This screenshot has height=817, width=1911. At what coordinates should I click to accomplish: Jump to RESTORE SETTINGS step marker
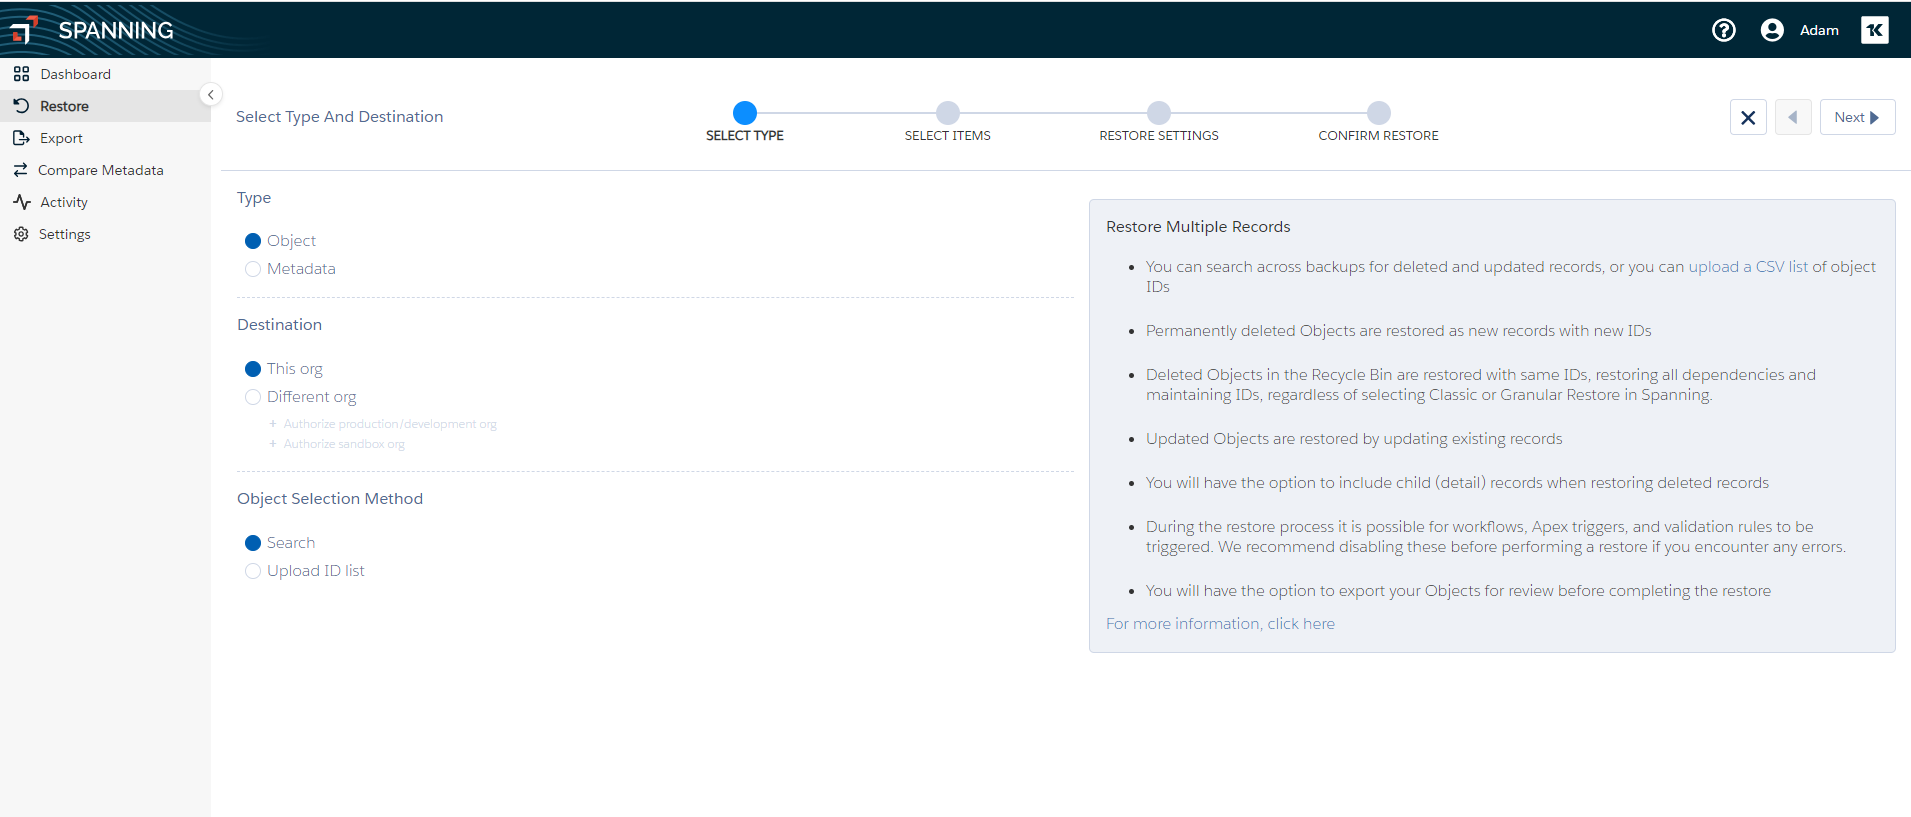pos(1159,113)
